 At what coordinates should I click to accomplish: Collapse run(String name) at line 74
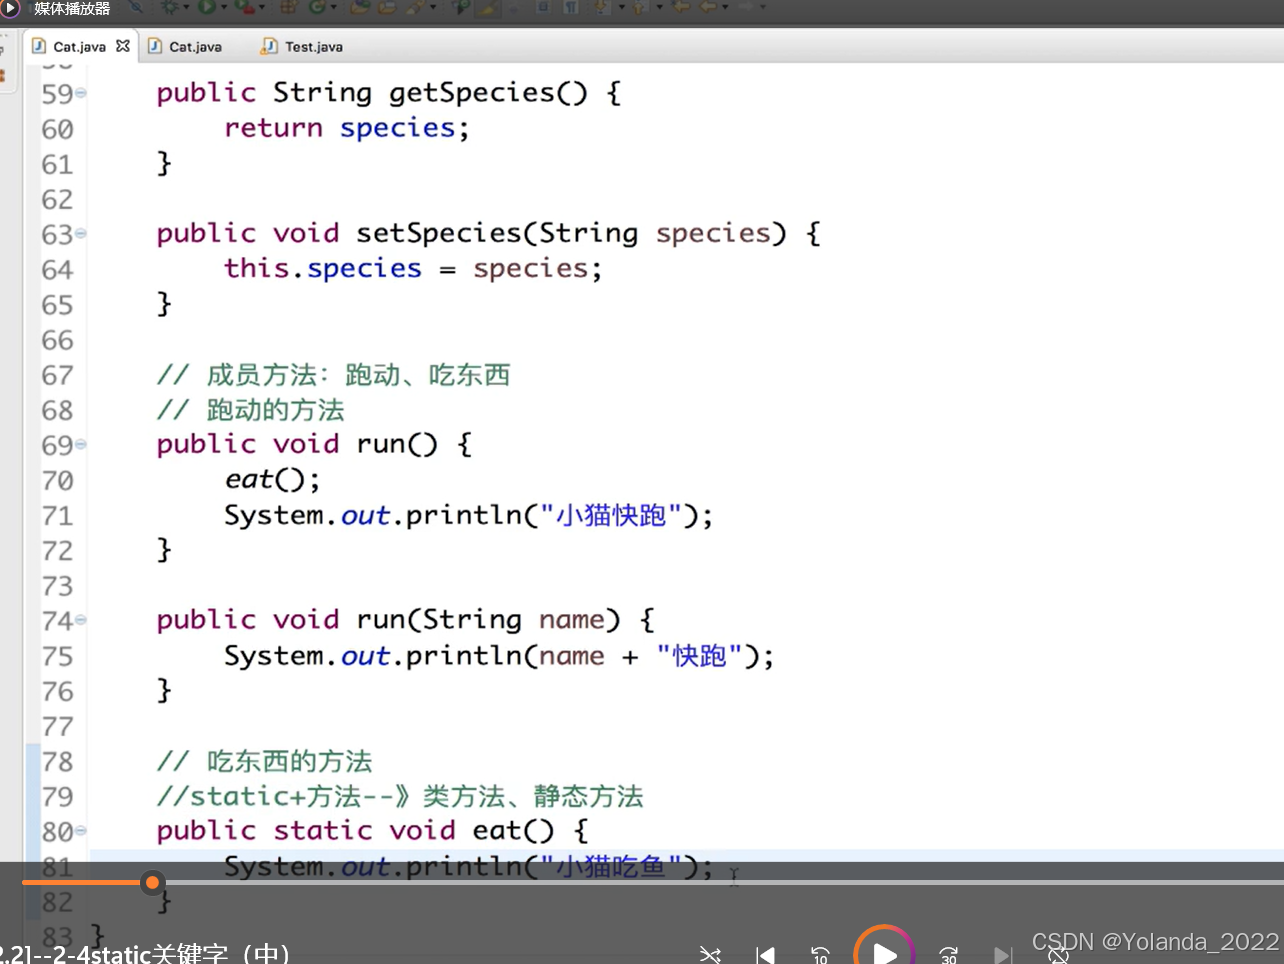[x=81, y=620]
